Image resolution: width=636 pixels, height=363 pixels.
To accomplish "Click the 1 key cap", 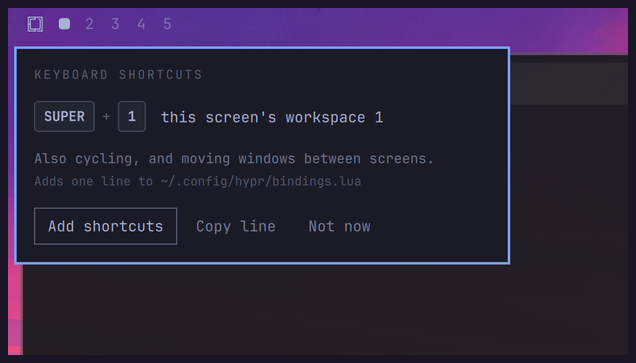I will (x=132, y=116).
